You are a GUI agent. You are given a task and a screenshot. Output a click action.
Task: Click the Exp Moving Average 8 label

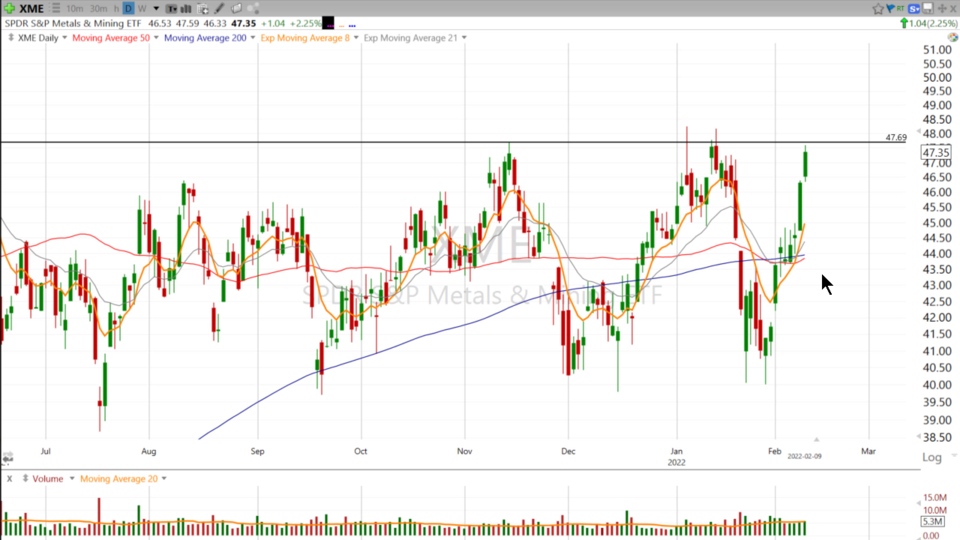(305, 38)
